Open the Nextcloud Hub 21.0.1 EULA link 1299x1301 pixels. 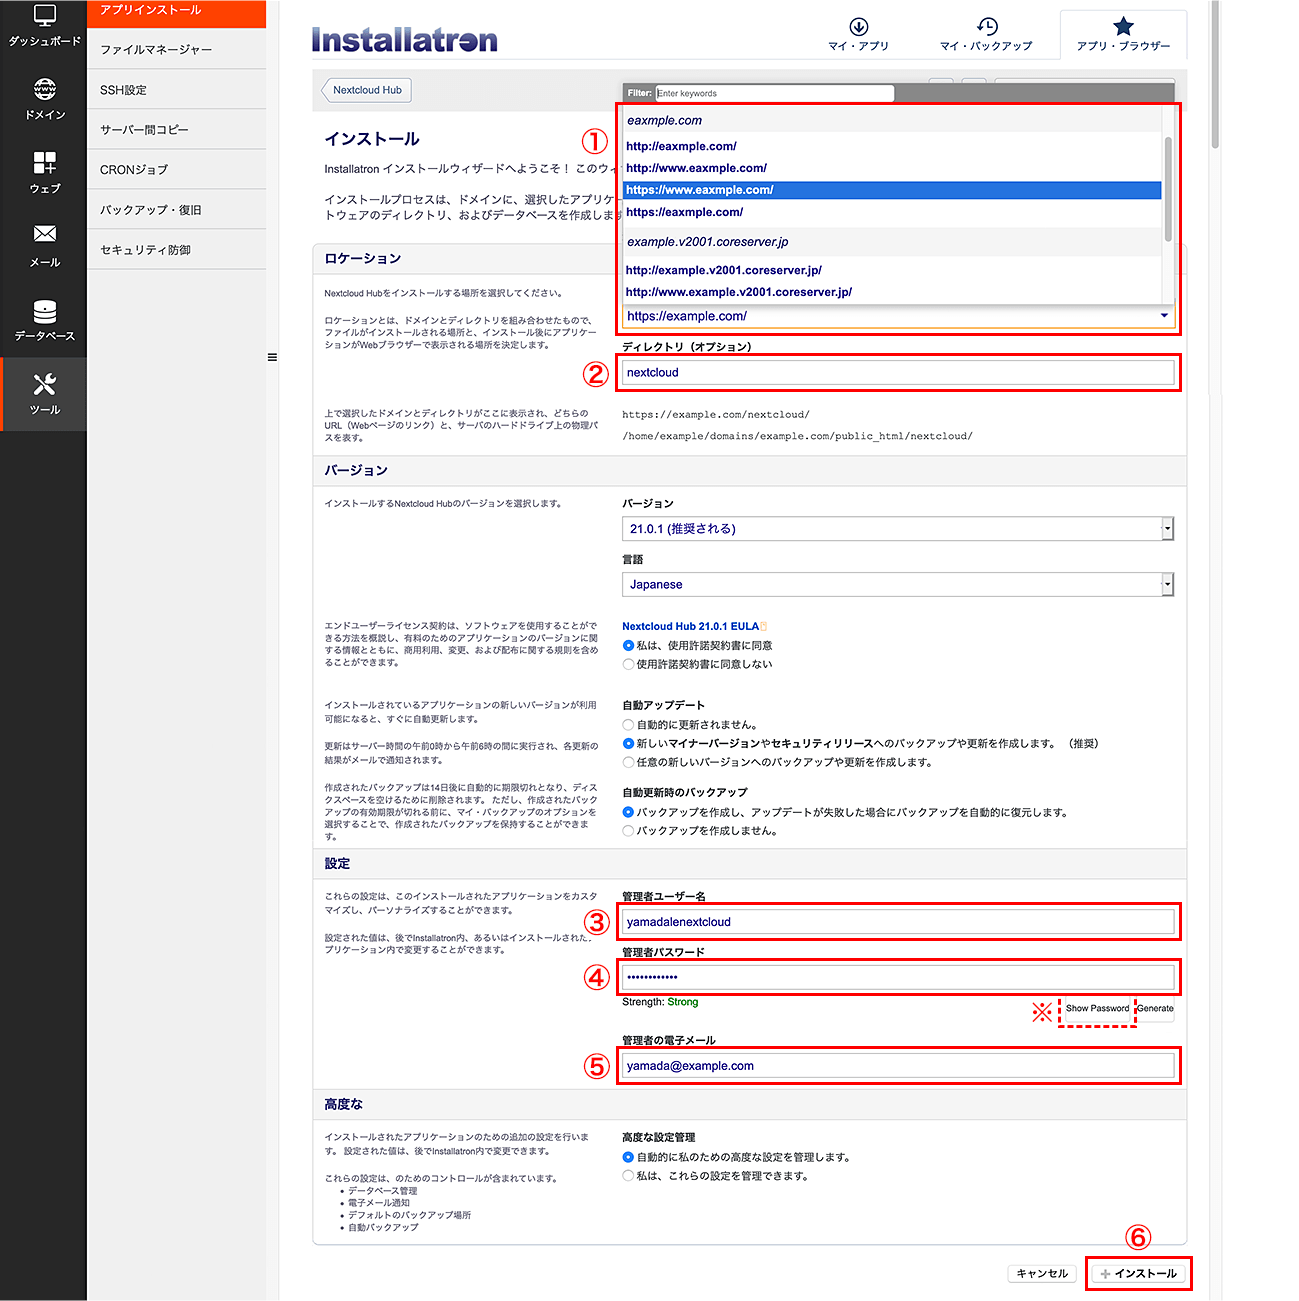tap(691, 626)
